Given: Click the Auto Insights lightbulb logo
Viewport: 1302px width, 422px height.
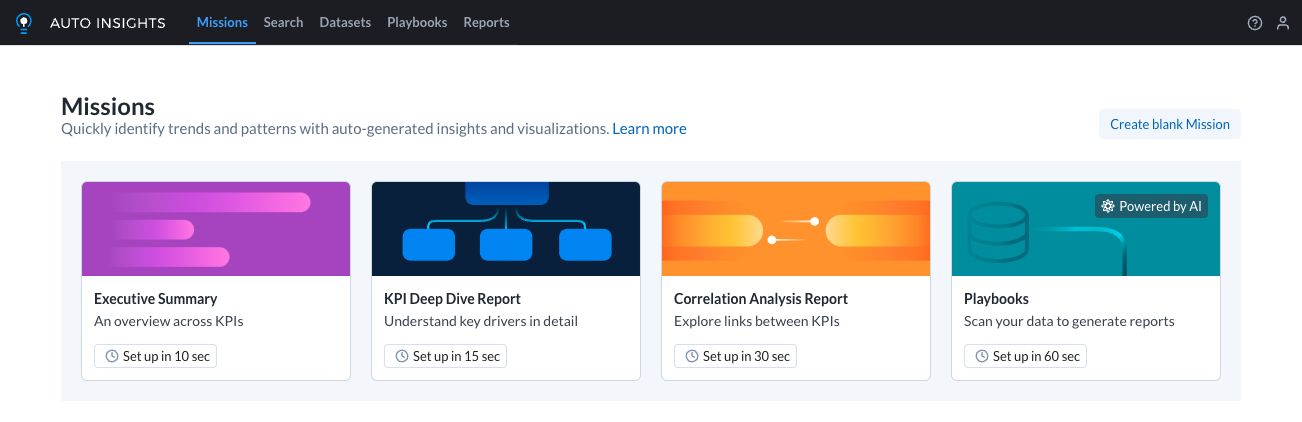Looking at the screenshot, I should [24, 22].
